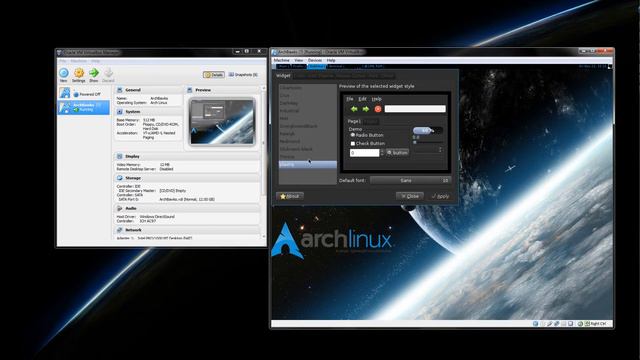Click the details pane vertical scrollbar
The image size is (640, 360).
click(x=263, y=162)
